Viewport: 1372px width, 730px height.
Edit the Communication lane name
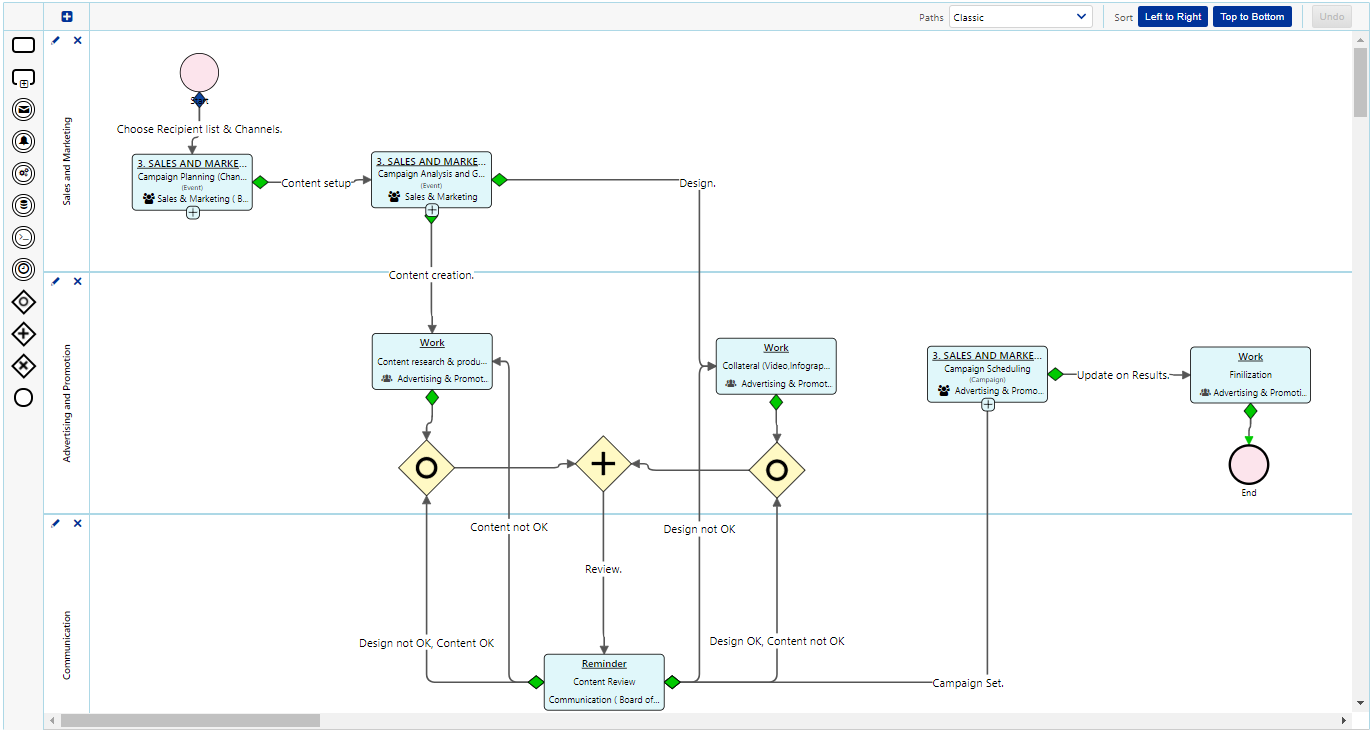pyautogui.click(x=55, y=523)
